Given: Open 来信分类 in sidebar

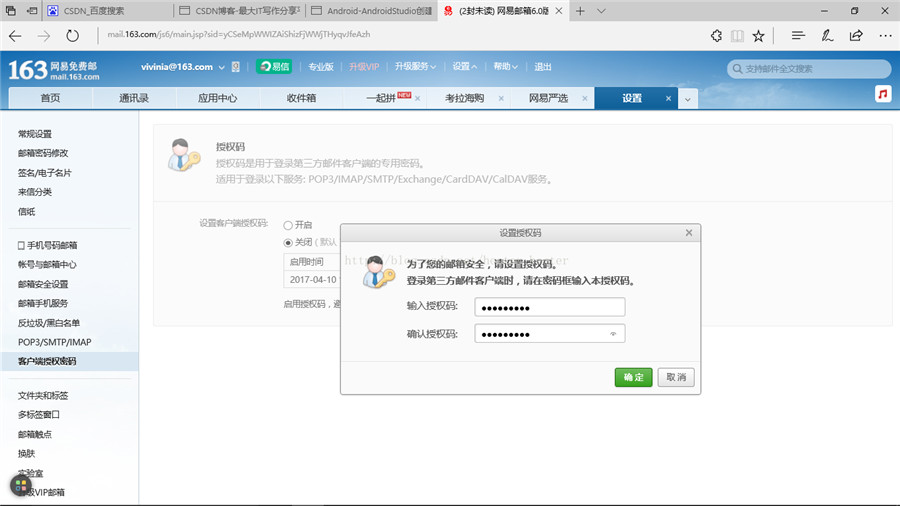Looking at the screenshot, I should [35, 192].
